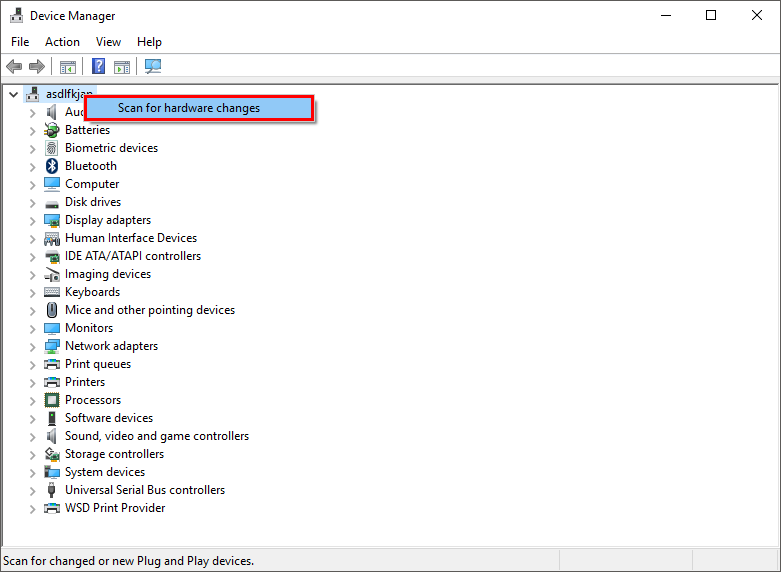This screenshot has width=781, height=572.
Task: Click the Software devices icon
Action: tap(52, 418)
